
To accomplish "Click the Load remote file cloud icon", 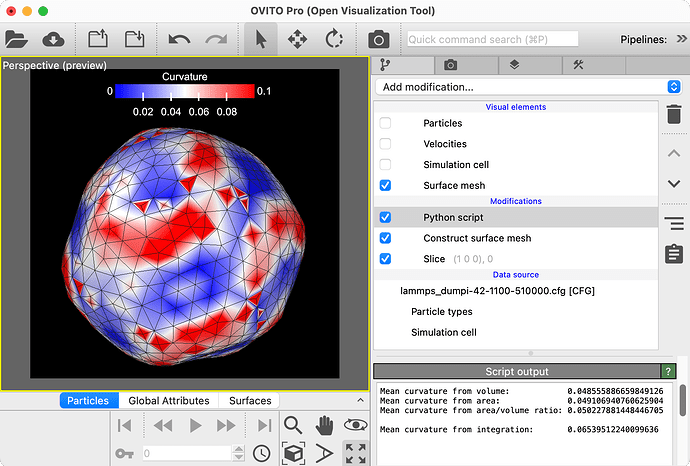I will coord(53,40).
